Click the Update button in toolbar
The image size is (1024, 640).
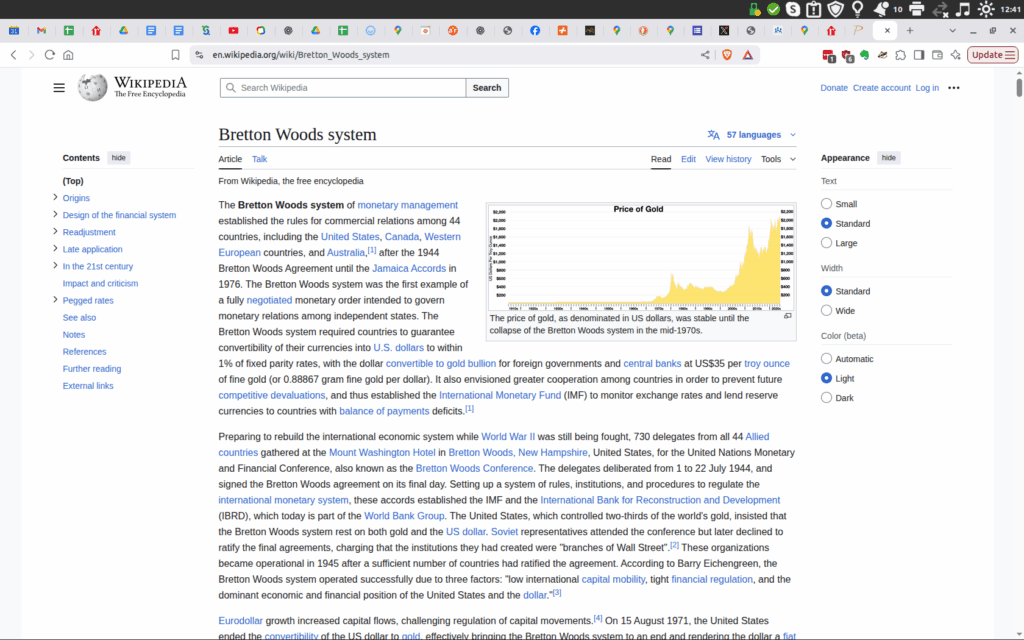993,55
